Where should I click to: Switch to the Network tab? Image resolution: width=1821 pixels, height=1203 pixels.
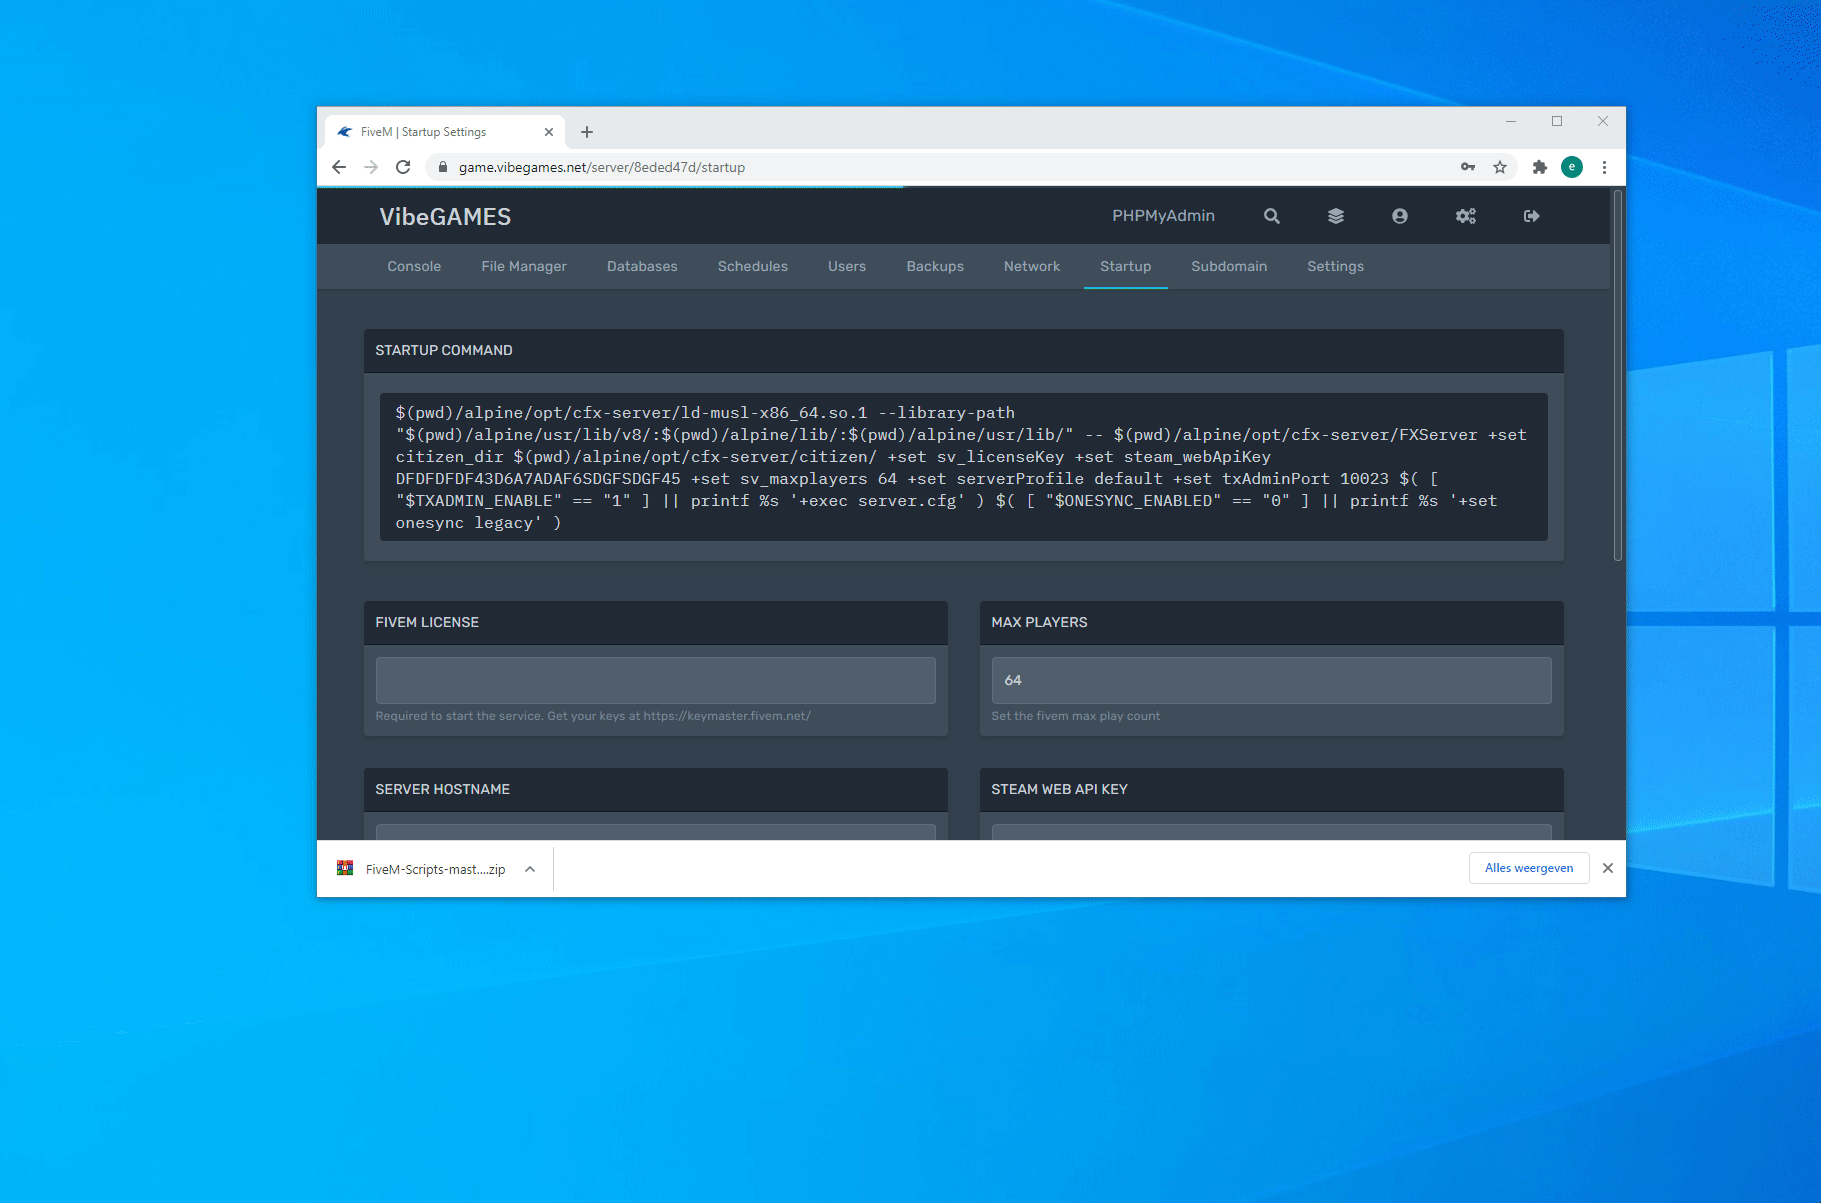[1032, 266]
